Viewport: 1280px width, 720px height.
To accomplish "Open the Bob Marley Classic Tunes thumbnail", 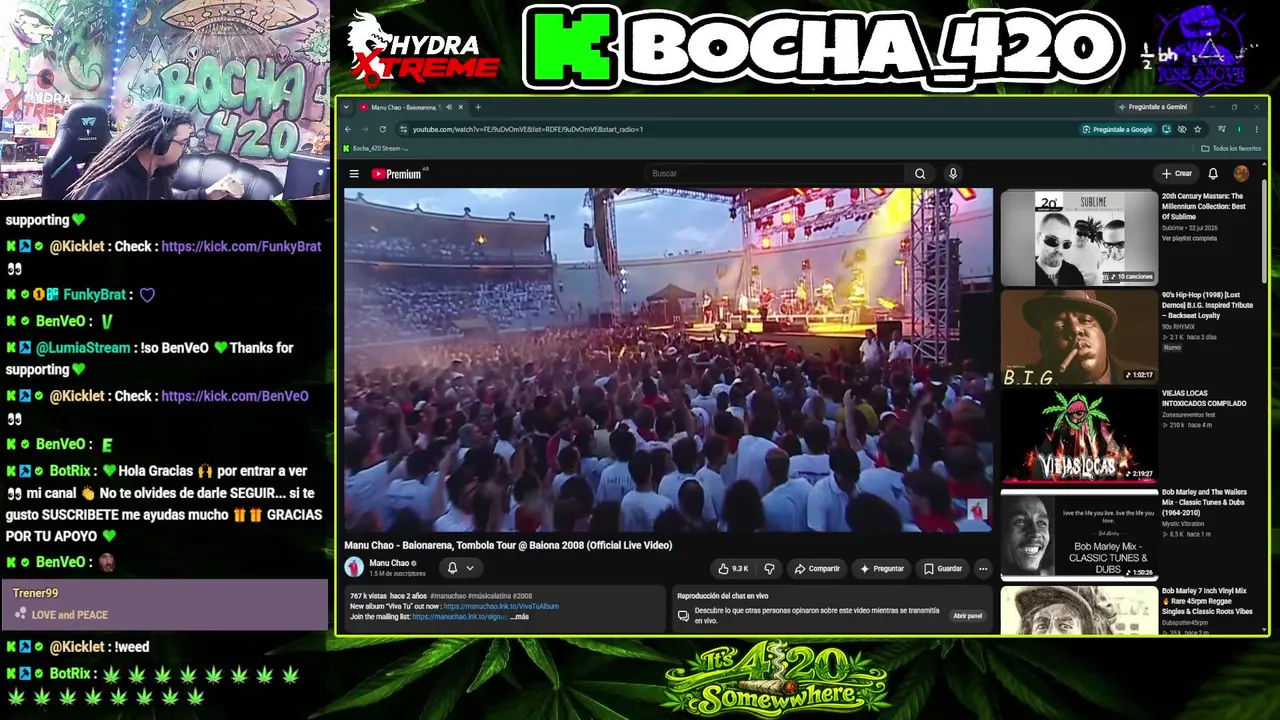I will [x=1079, y=534].
